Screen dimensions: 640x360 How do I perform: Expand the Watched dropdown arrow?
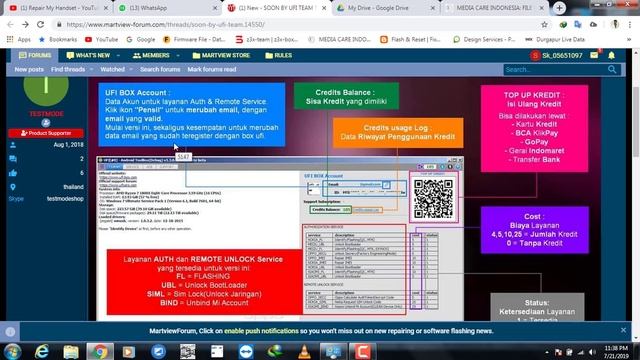[131, 69]
